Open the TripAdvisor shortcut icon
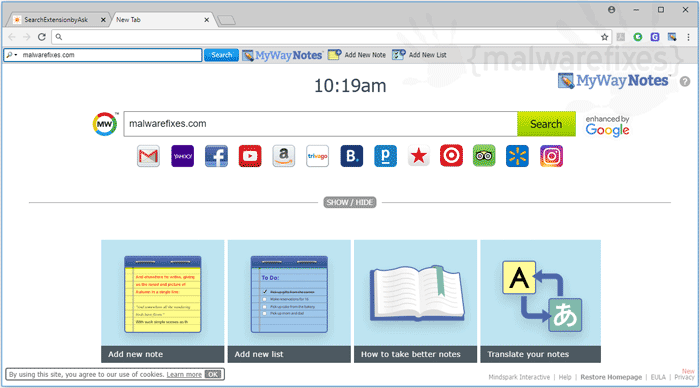 point(484,156)
